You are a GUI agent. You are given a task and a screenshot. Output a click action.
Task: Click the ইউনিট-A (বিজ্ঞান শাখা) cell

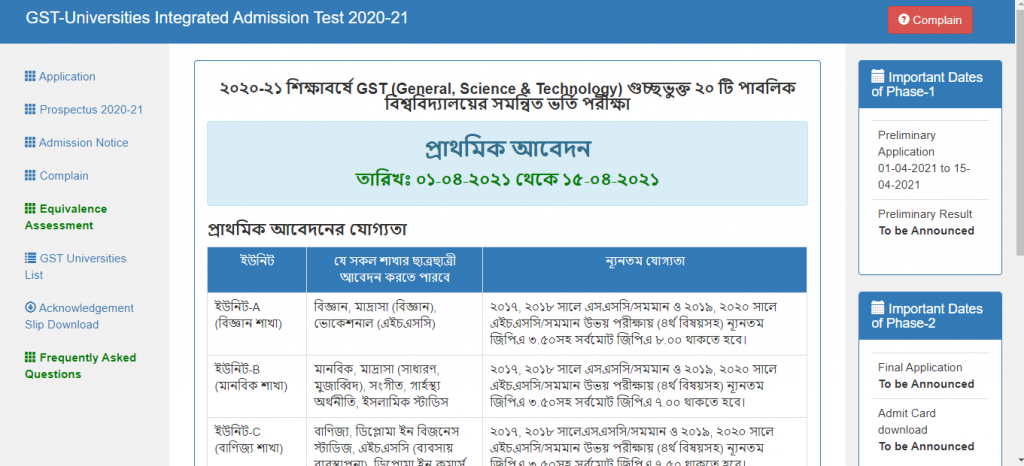(257, 322)
